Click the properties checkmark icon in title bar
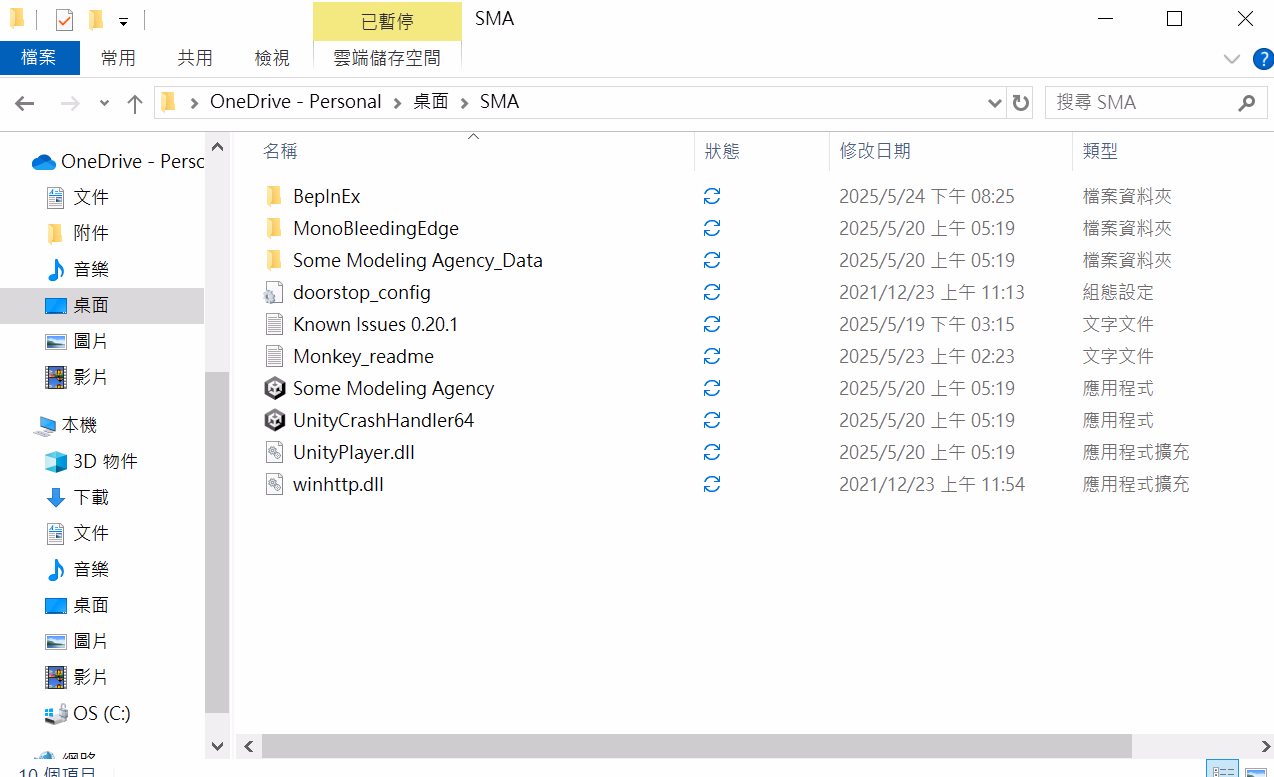1274x777 pixels. (x=64, y=19)
